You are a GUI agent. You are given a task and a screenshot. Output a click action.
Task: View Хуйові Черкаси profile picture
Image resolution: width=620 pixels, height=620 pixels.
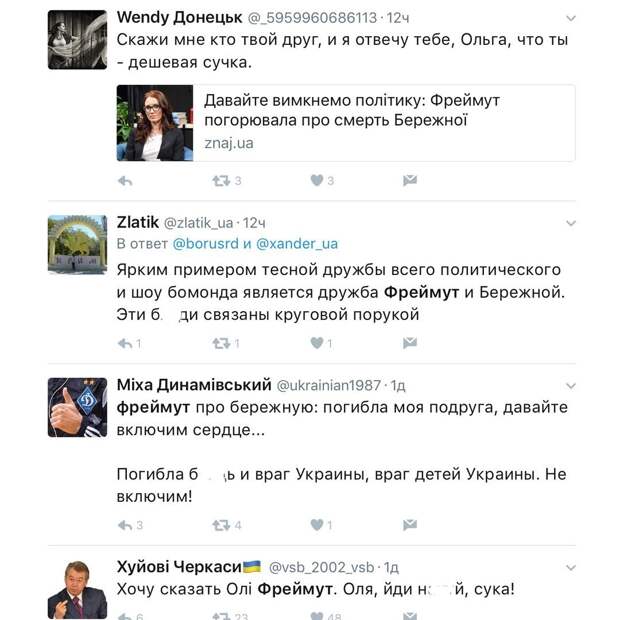[x=77, y=590]
